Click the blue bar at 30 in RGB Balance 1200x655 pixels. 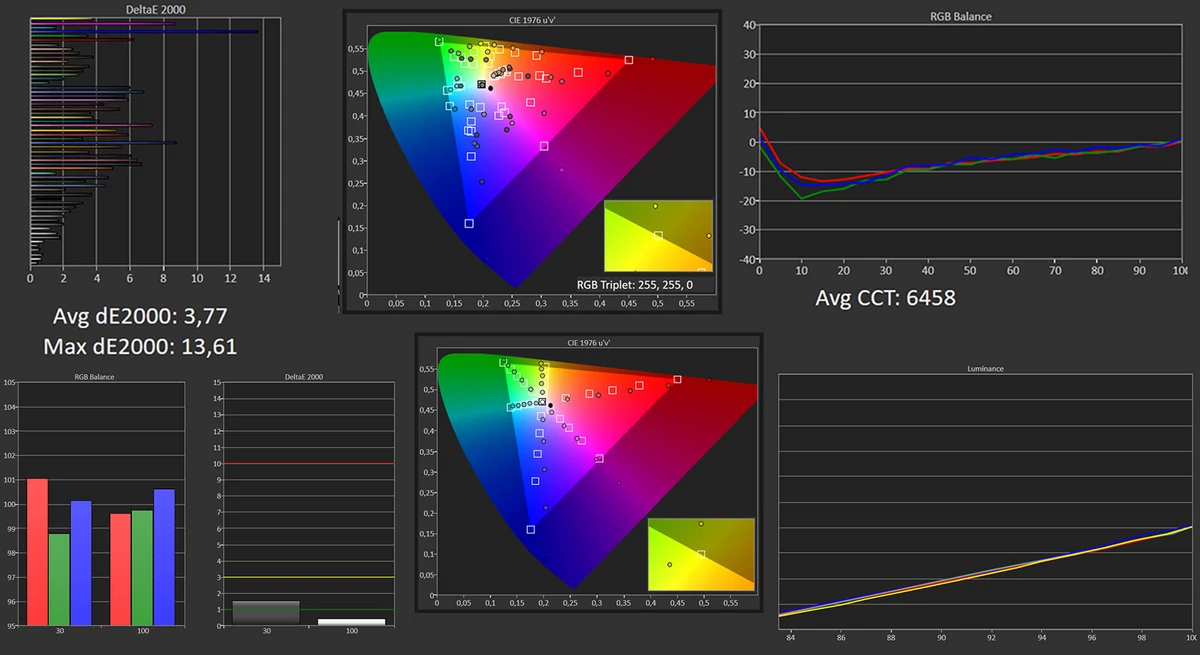pyautogui.click(x=81, y=562)
